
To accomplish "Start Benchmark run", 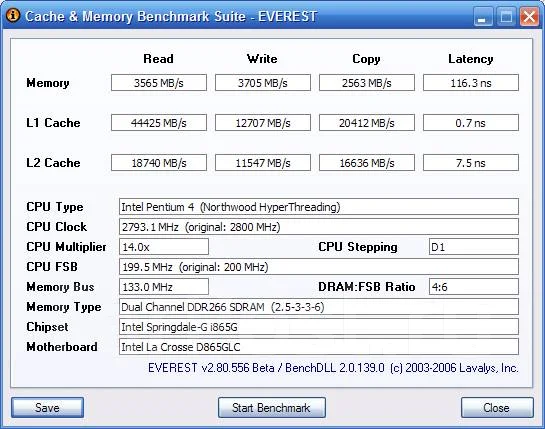I will [271, 407].
